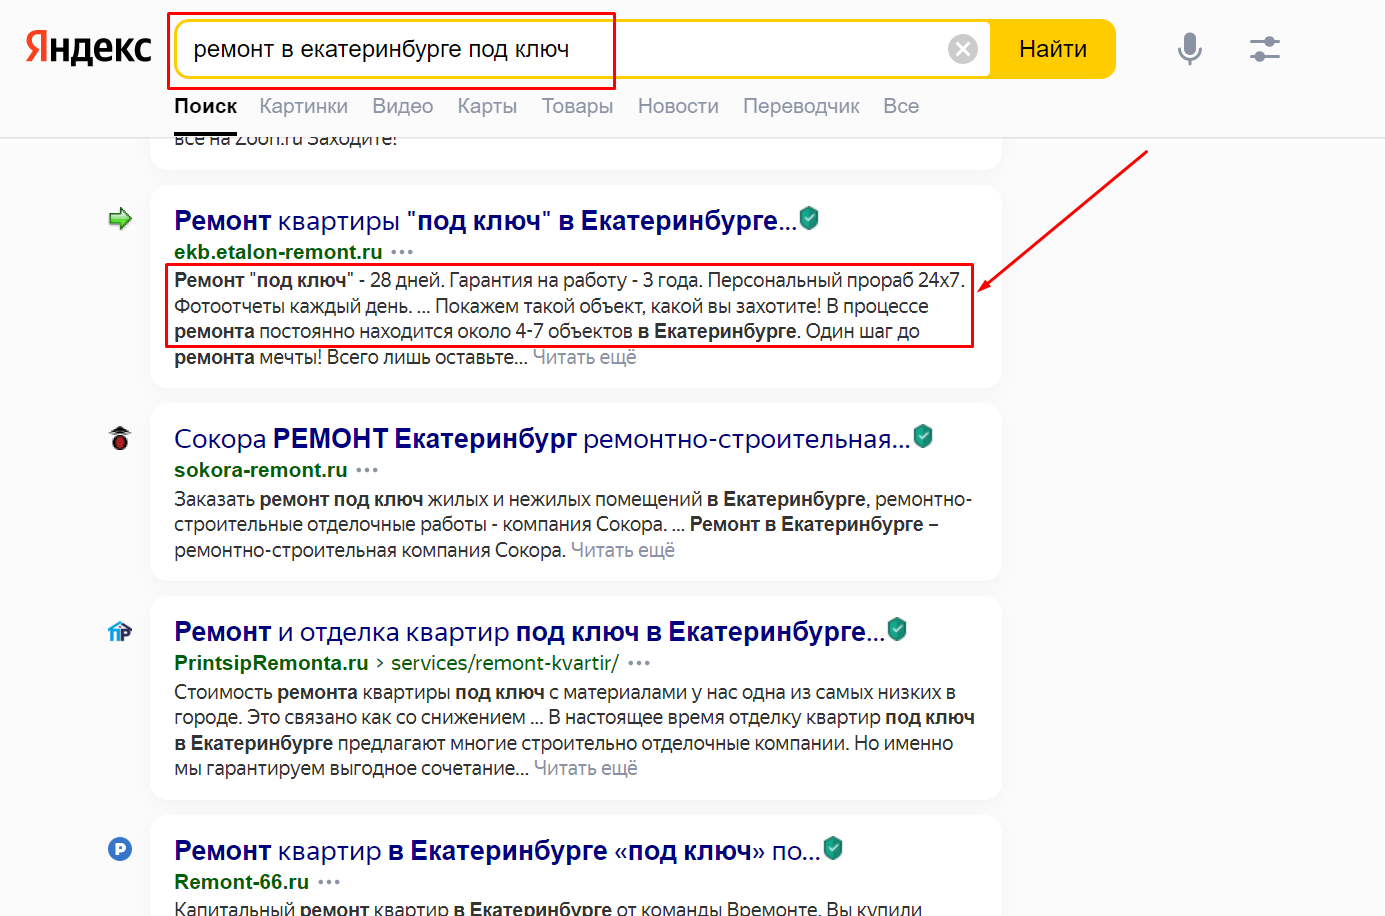Click the Яндекс logo
Screen dimensions: 1385x916
(x=88, y=48)
